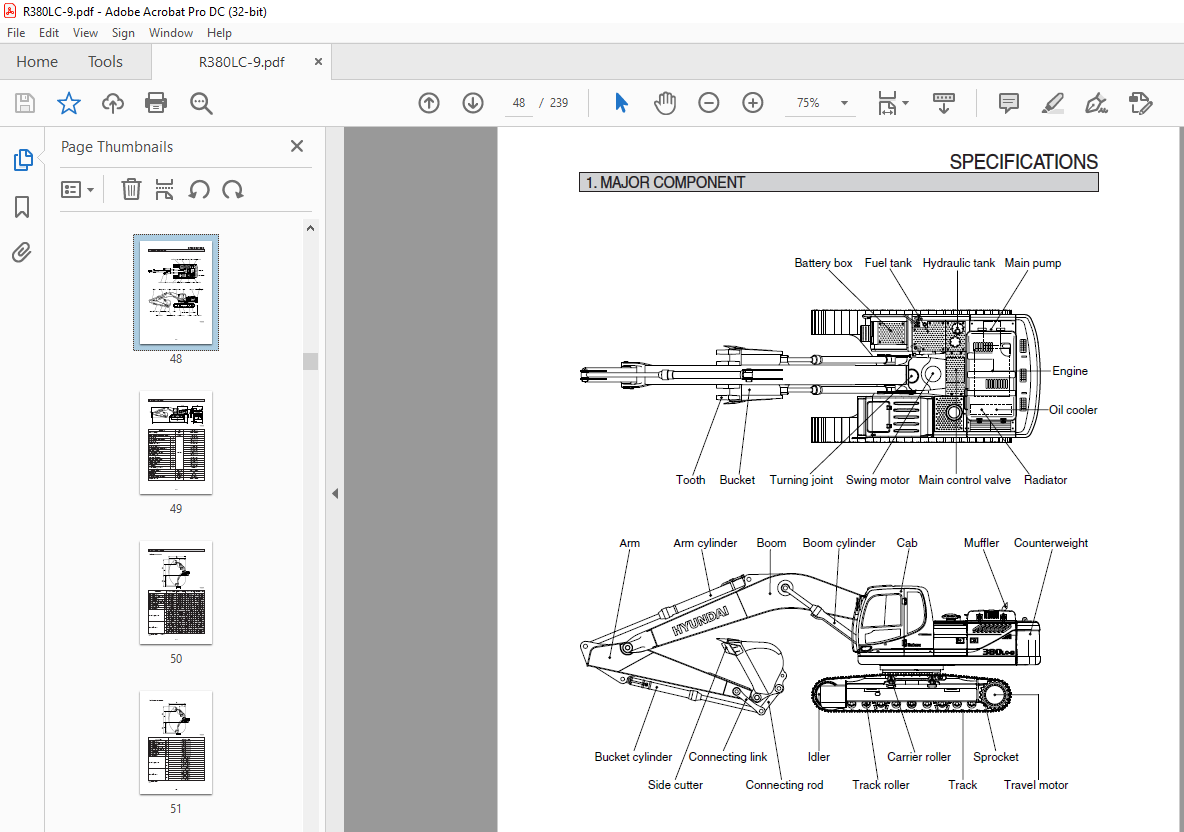This screenshot has width=1184, height=832.
Task: Select the R380LC-9.pdf document tab
Action: click(x=242, y=62)
